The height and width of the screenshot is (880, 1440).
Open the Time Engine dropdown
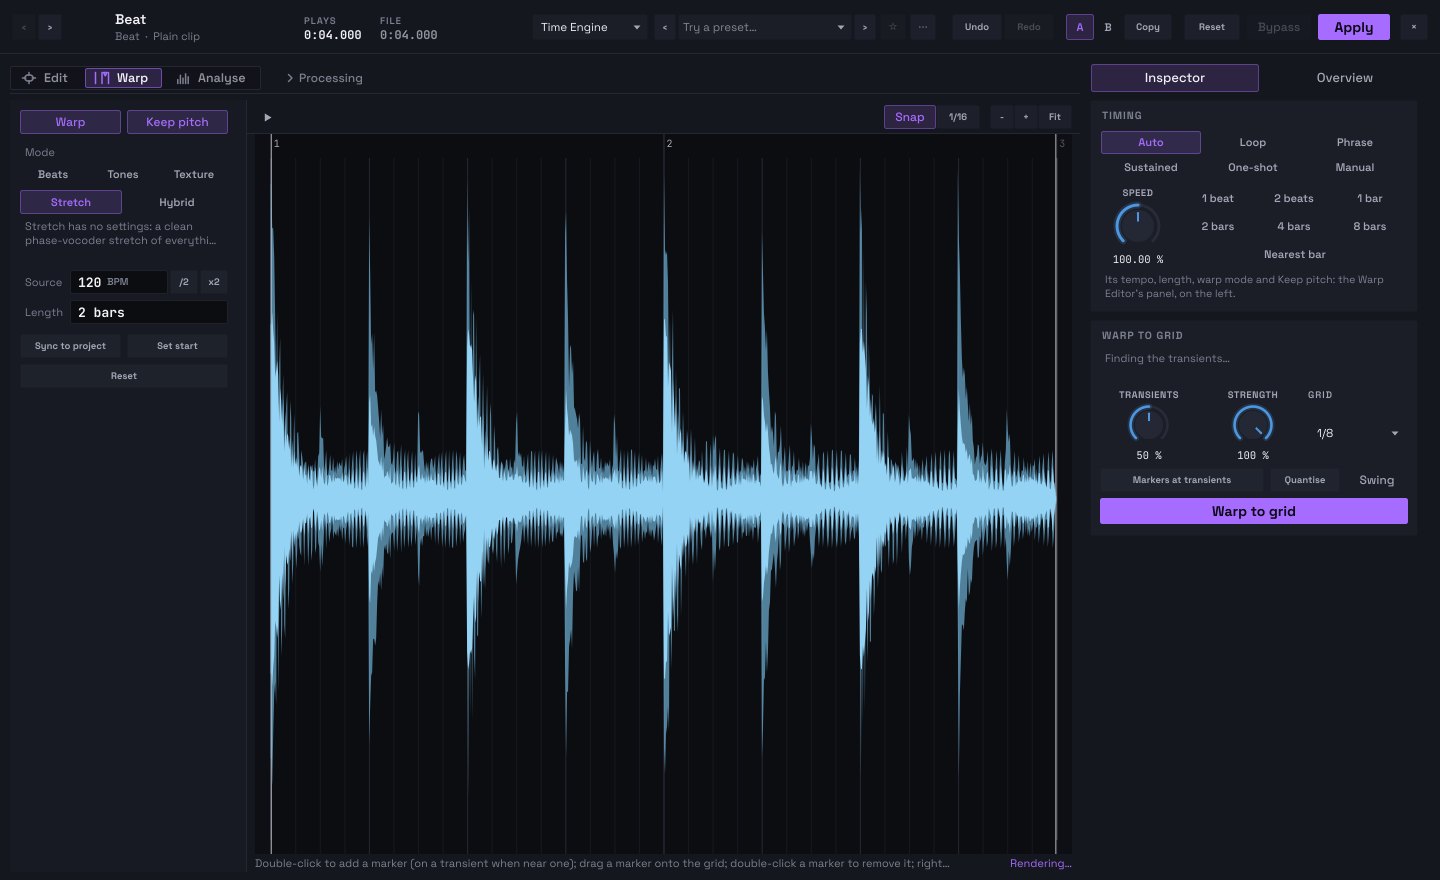pyautogui.click(x=590, y=28)
